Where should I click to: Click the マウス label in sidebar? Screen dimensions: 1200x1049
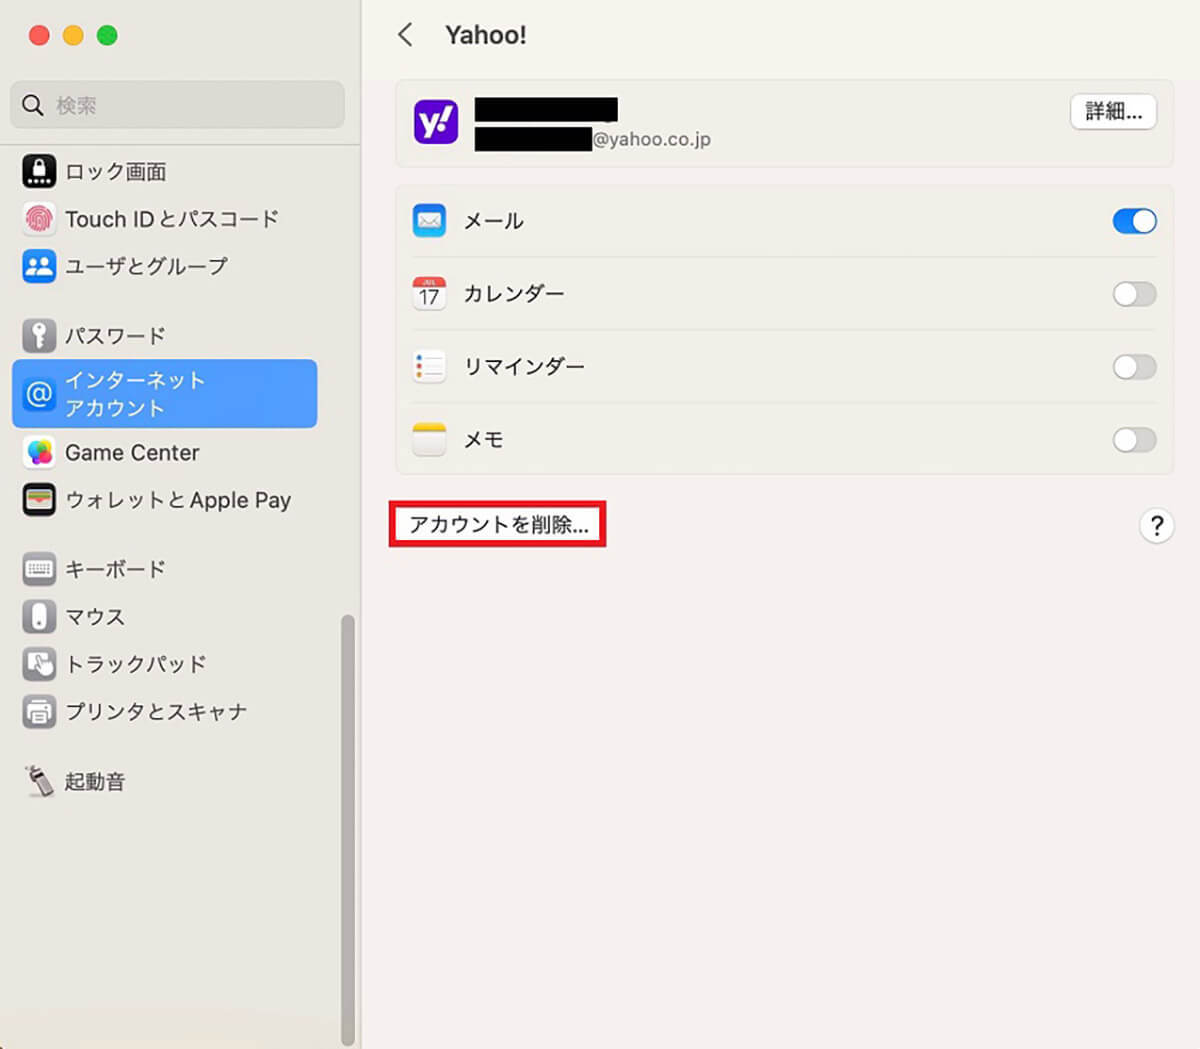click(x=95, y=616)
